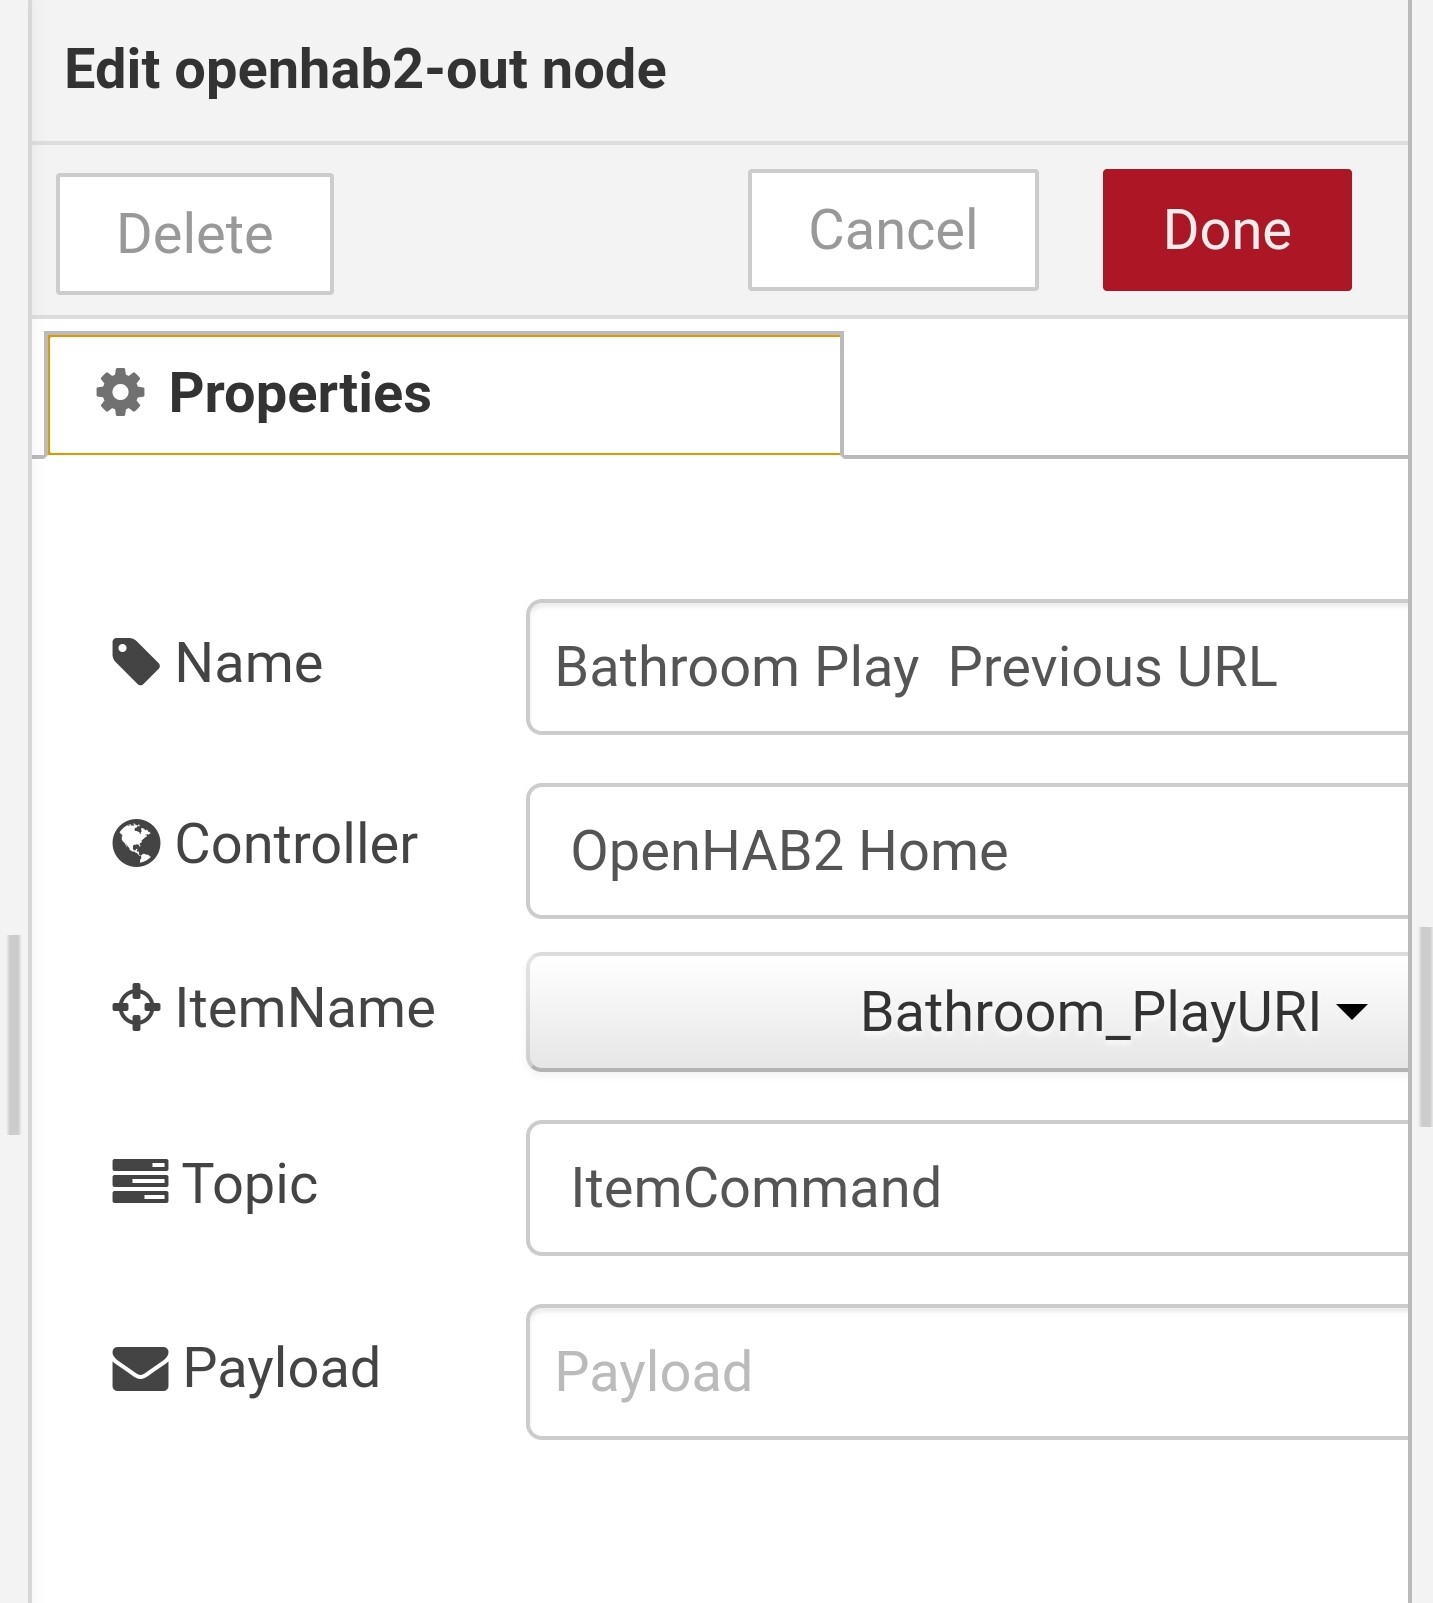
Task: Click into the Topic field showing ItemCommand
Action: [x=968, y=1188]
